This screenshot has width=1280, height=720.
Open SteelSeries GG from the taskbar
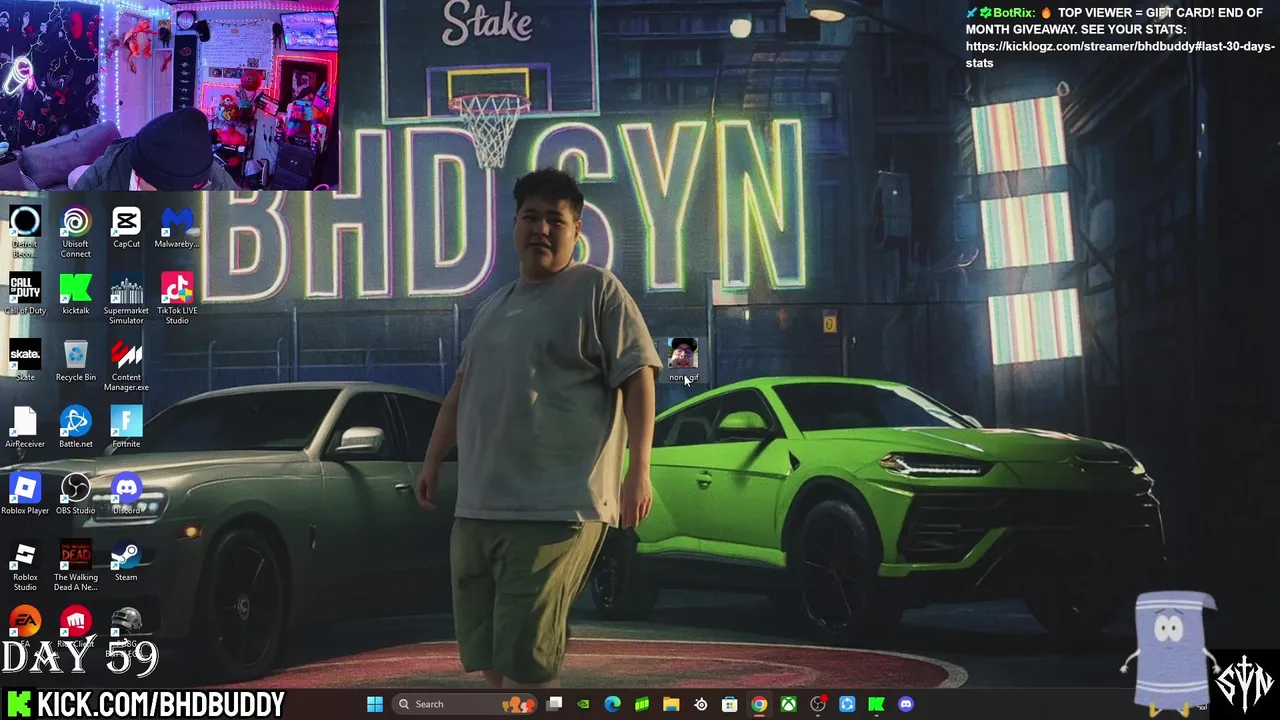[x=701, y=704]
